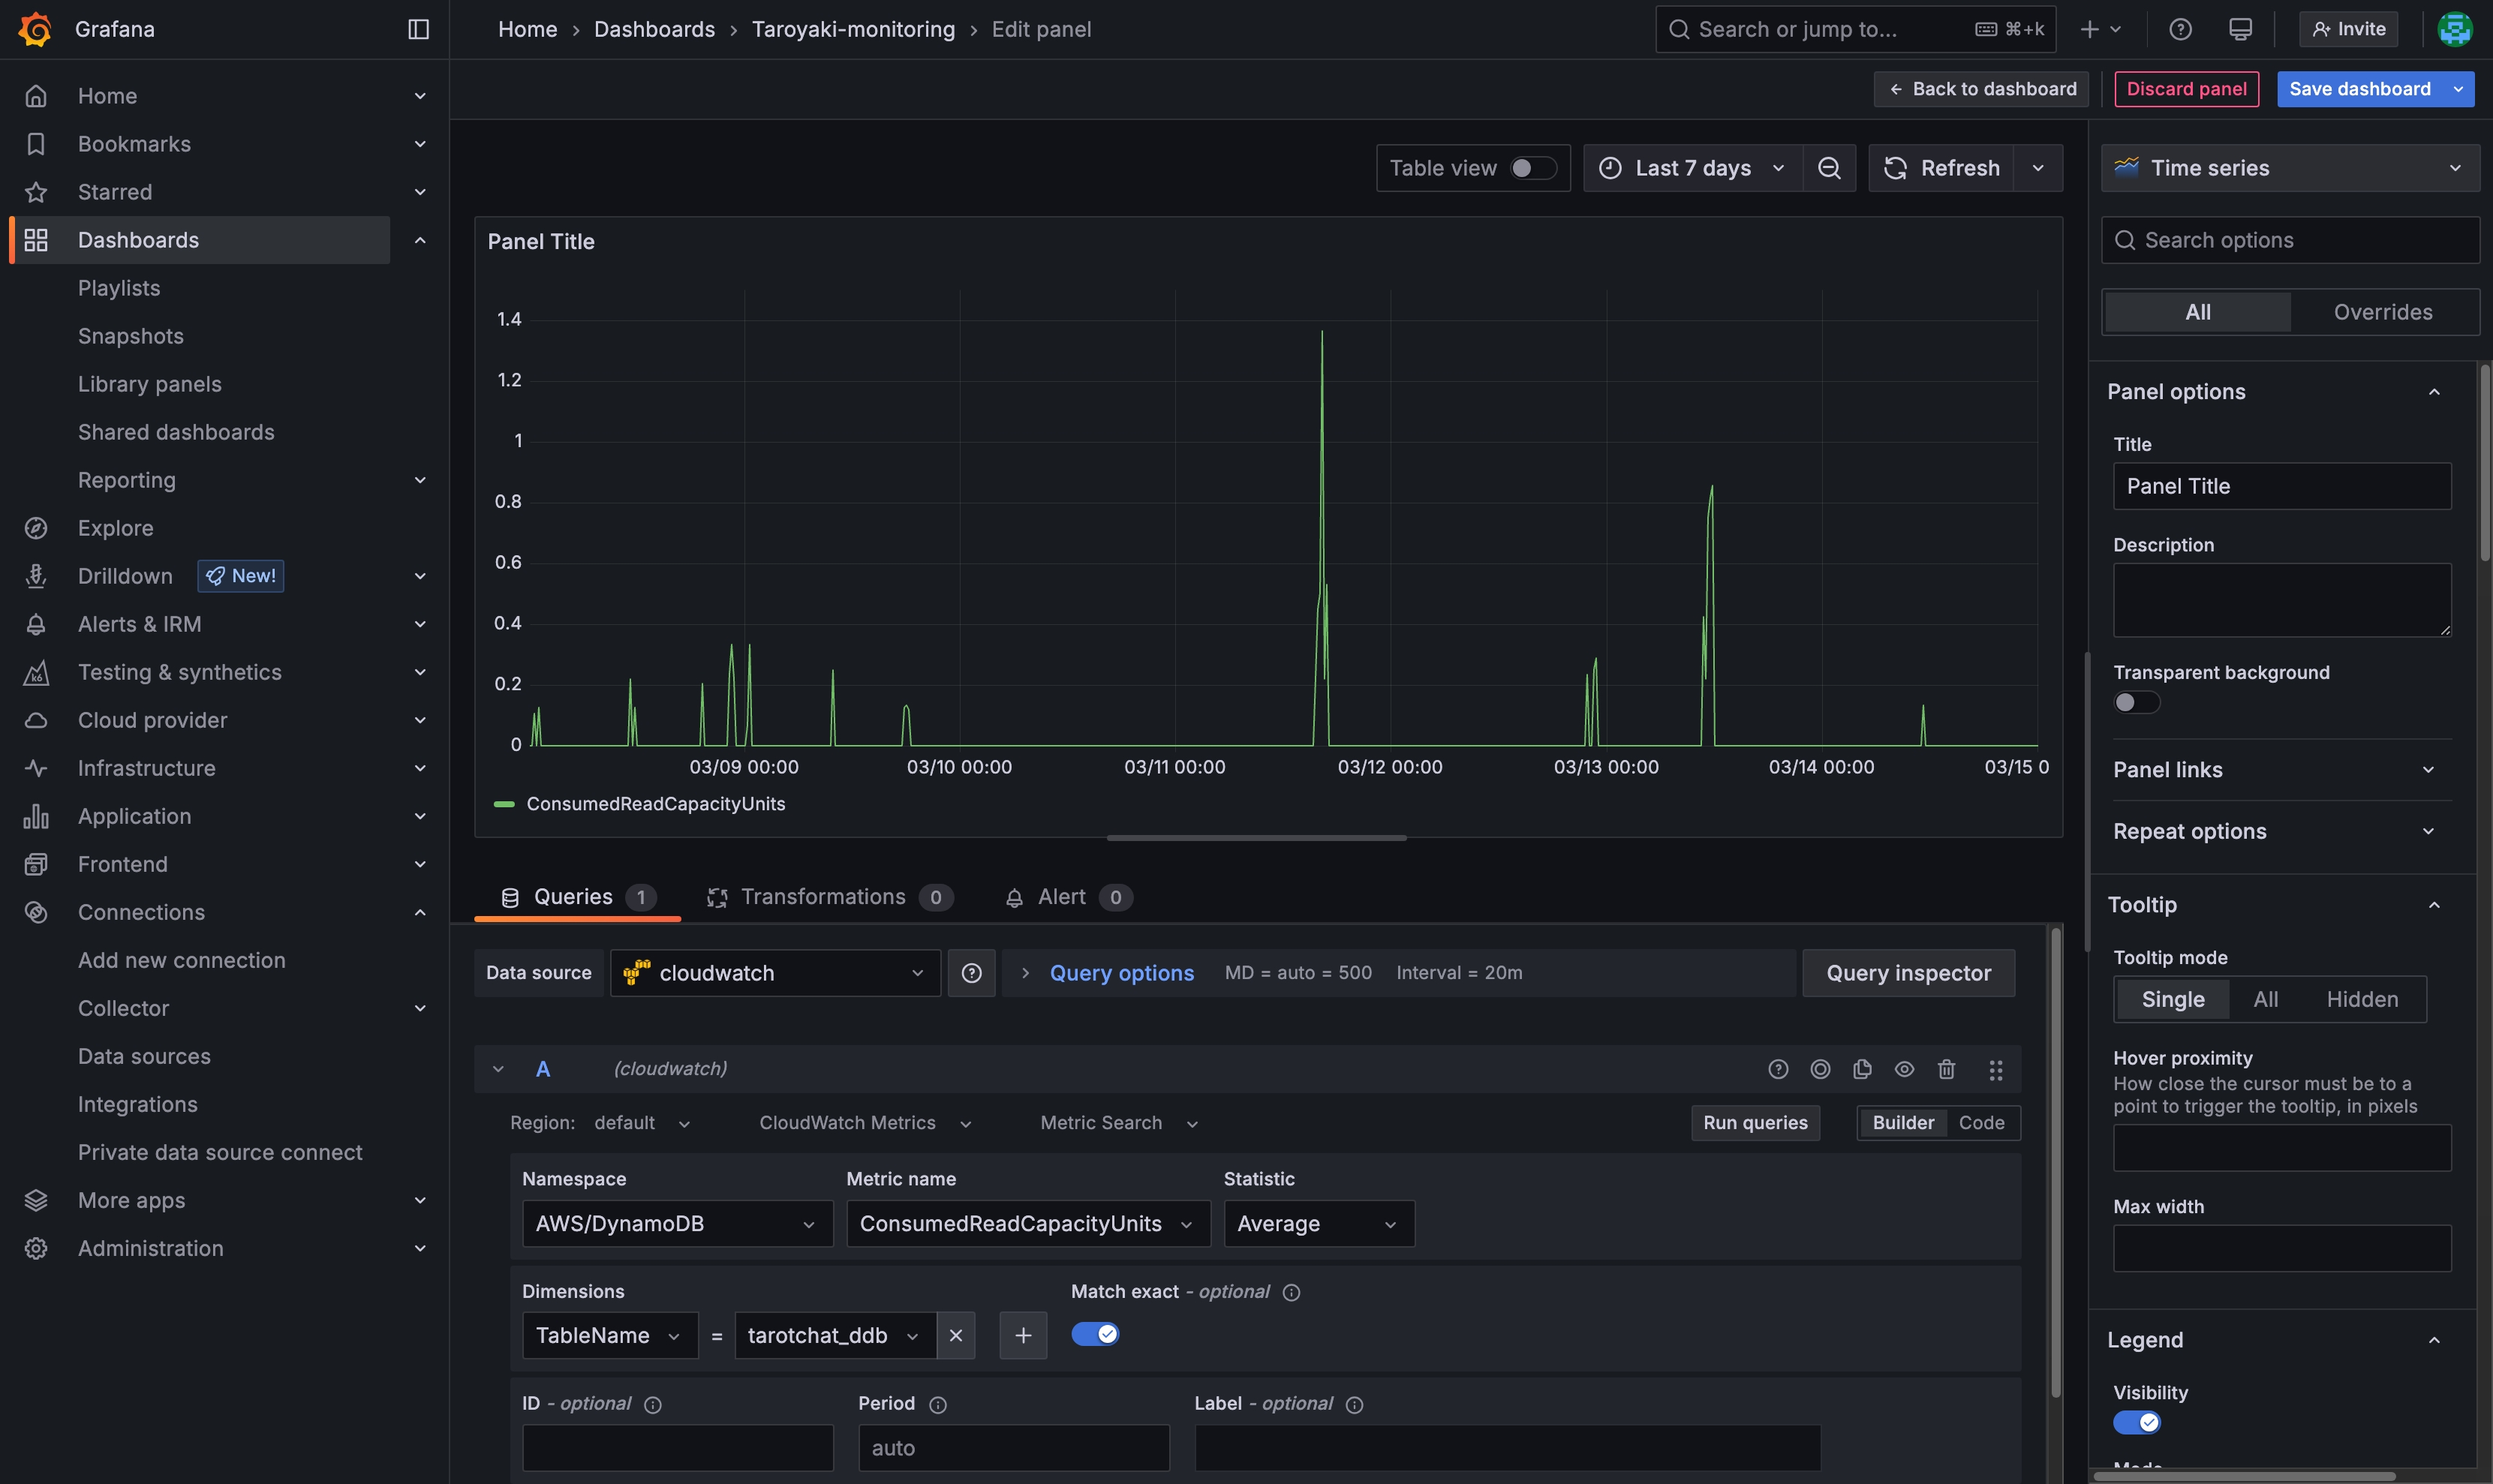Remove the tarotchat_ddb dimension filter
The width and height of the screenshot is (2493, 1484).
[955, 1335]
